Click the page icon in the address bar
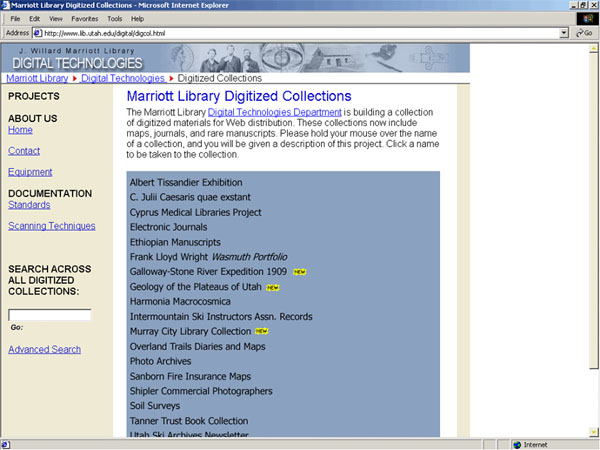This screenshot has width=600, height=450. click(38, 33)
